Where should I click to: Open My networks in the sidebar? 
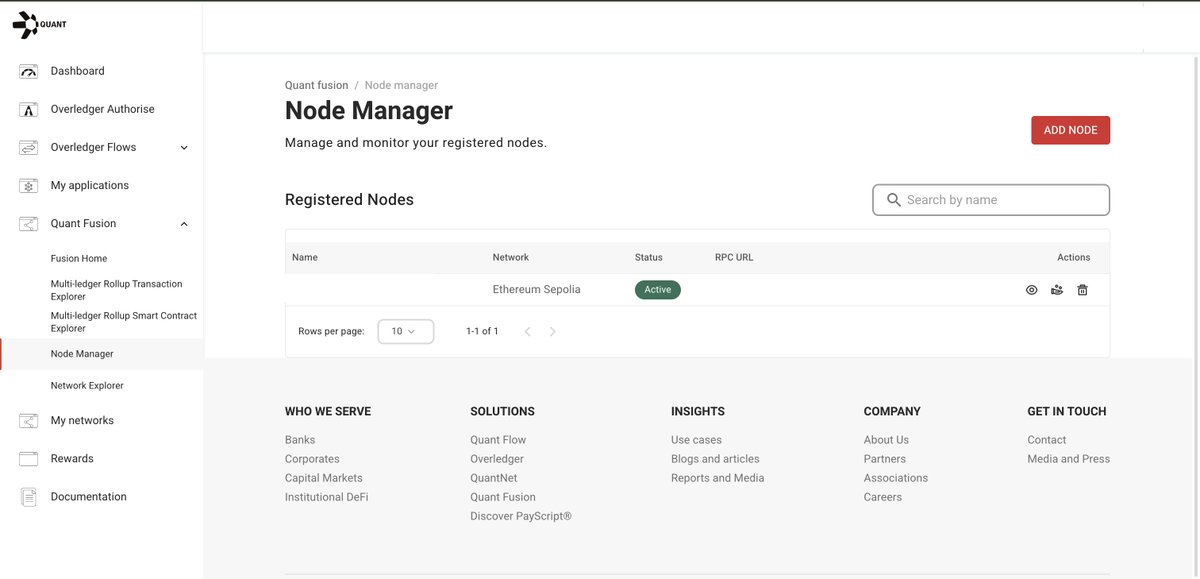(x=82, y=420)
